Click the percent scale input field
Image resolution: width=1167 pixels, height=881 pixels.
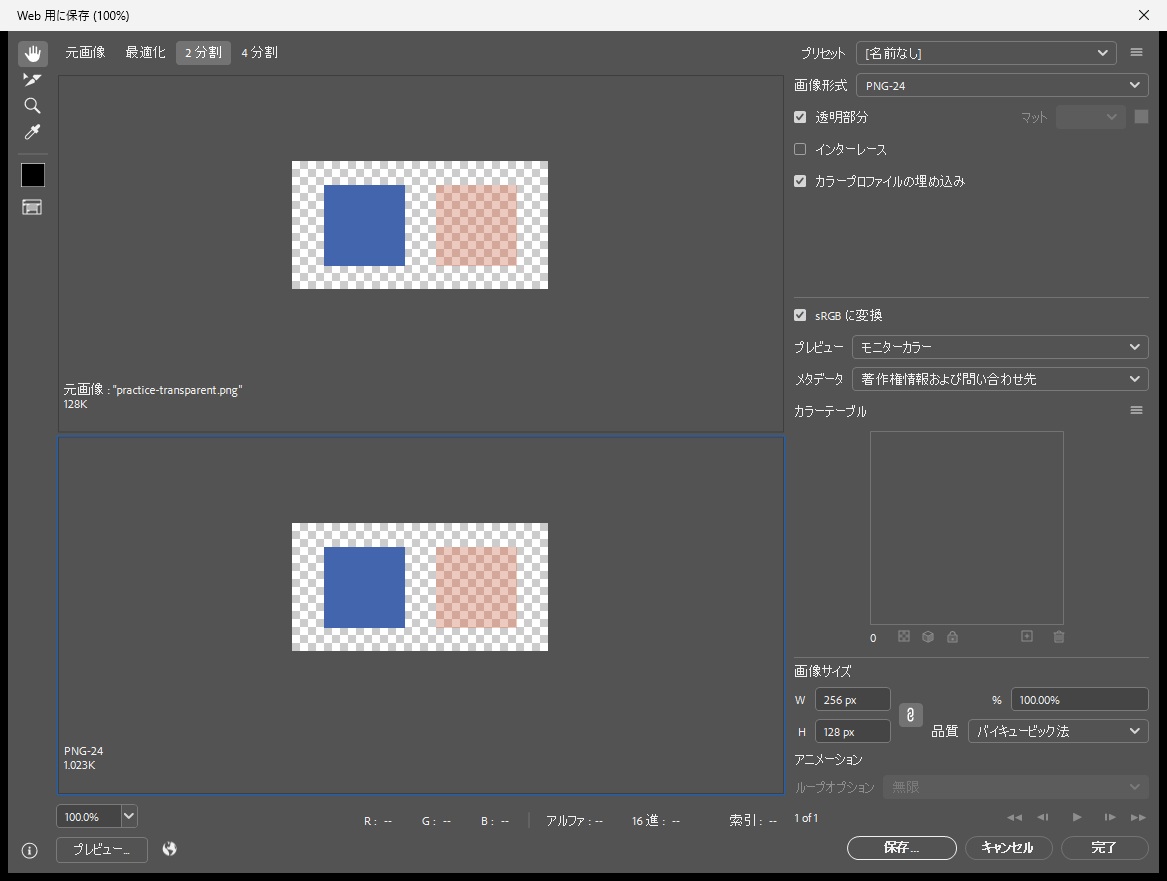click(1079, 699)
